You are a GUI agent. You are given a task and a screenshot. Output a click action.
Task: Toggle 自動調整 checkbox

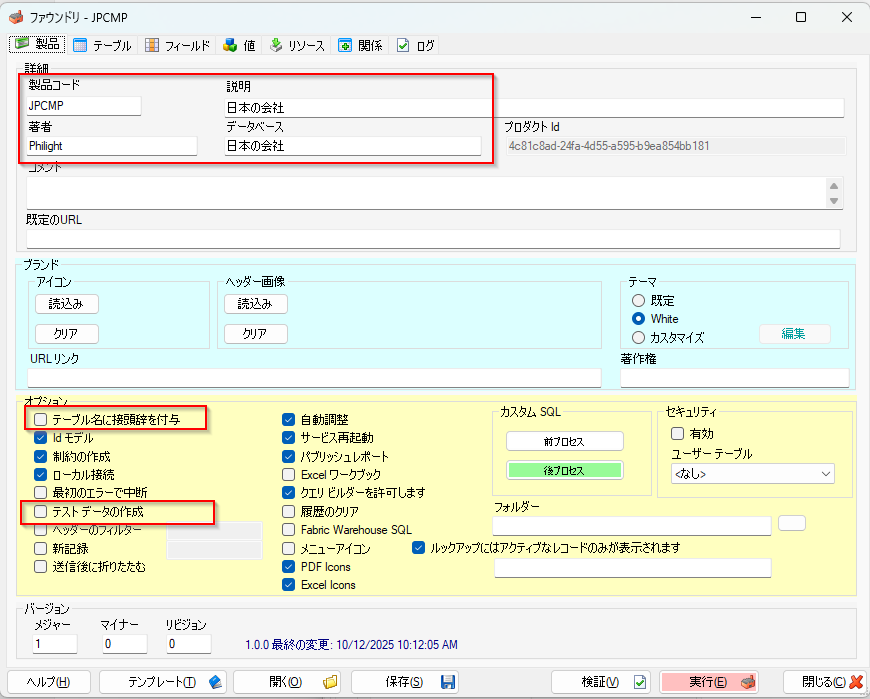coord(289,419)
